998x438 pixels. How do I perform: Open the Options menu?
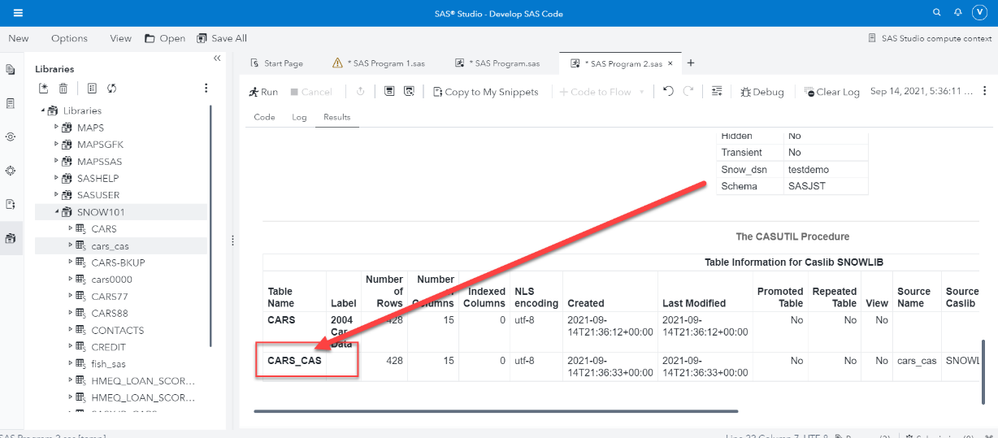tap(69, 38)
